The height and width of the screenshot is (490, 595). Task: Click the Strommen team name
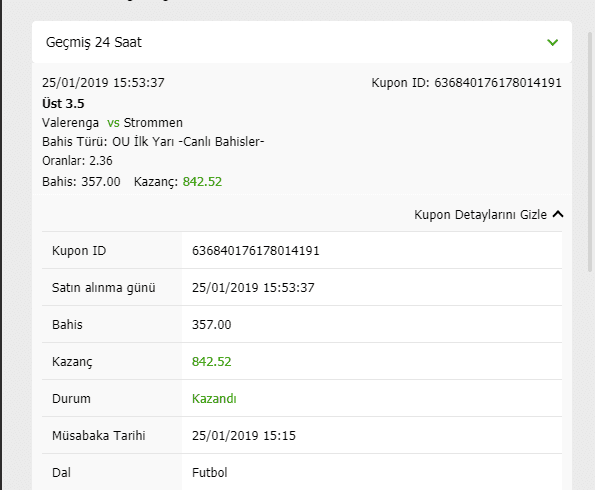pyautogui.click(x=153, y=123)
